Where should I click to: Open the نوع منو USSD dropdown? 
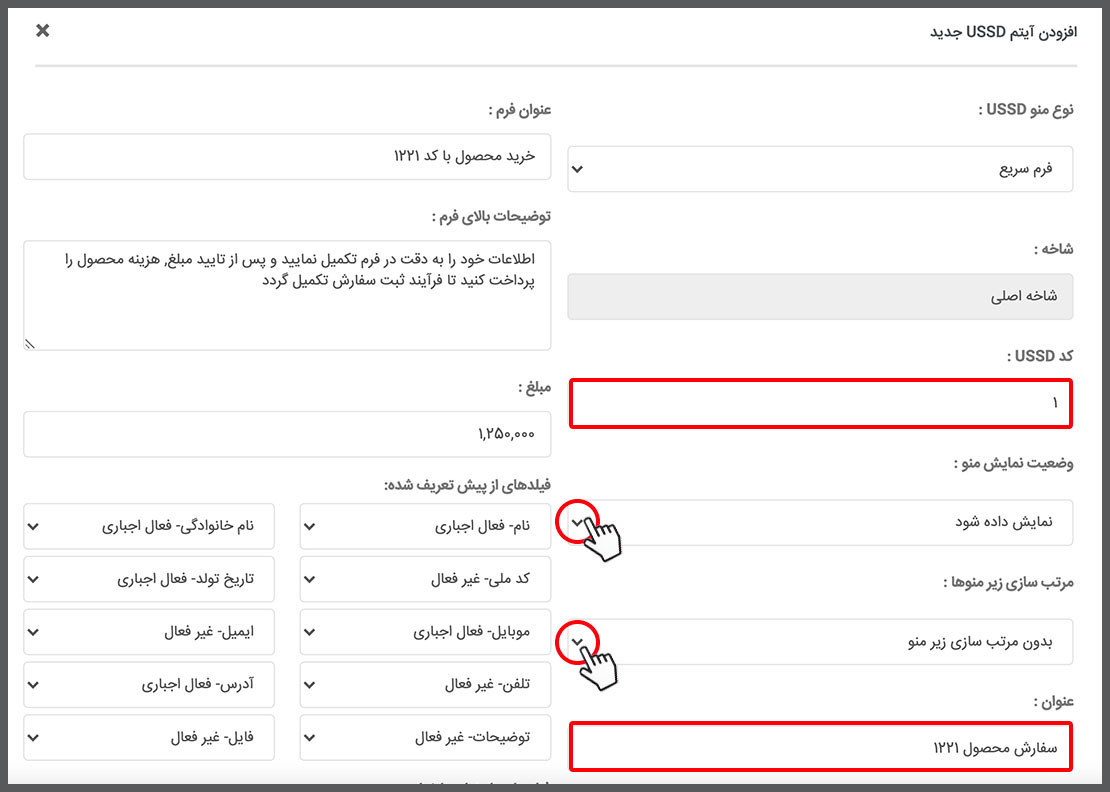coord(820,169)
